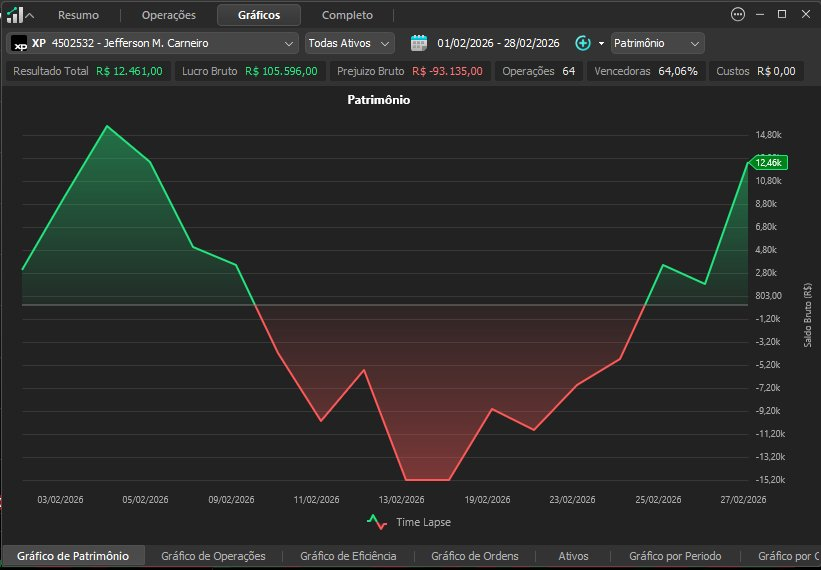Click the performance report chart icon

[x=15, y=15]
